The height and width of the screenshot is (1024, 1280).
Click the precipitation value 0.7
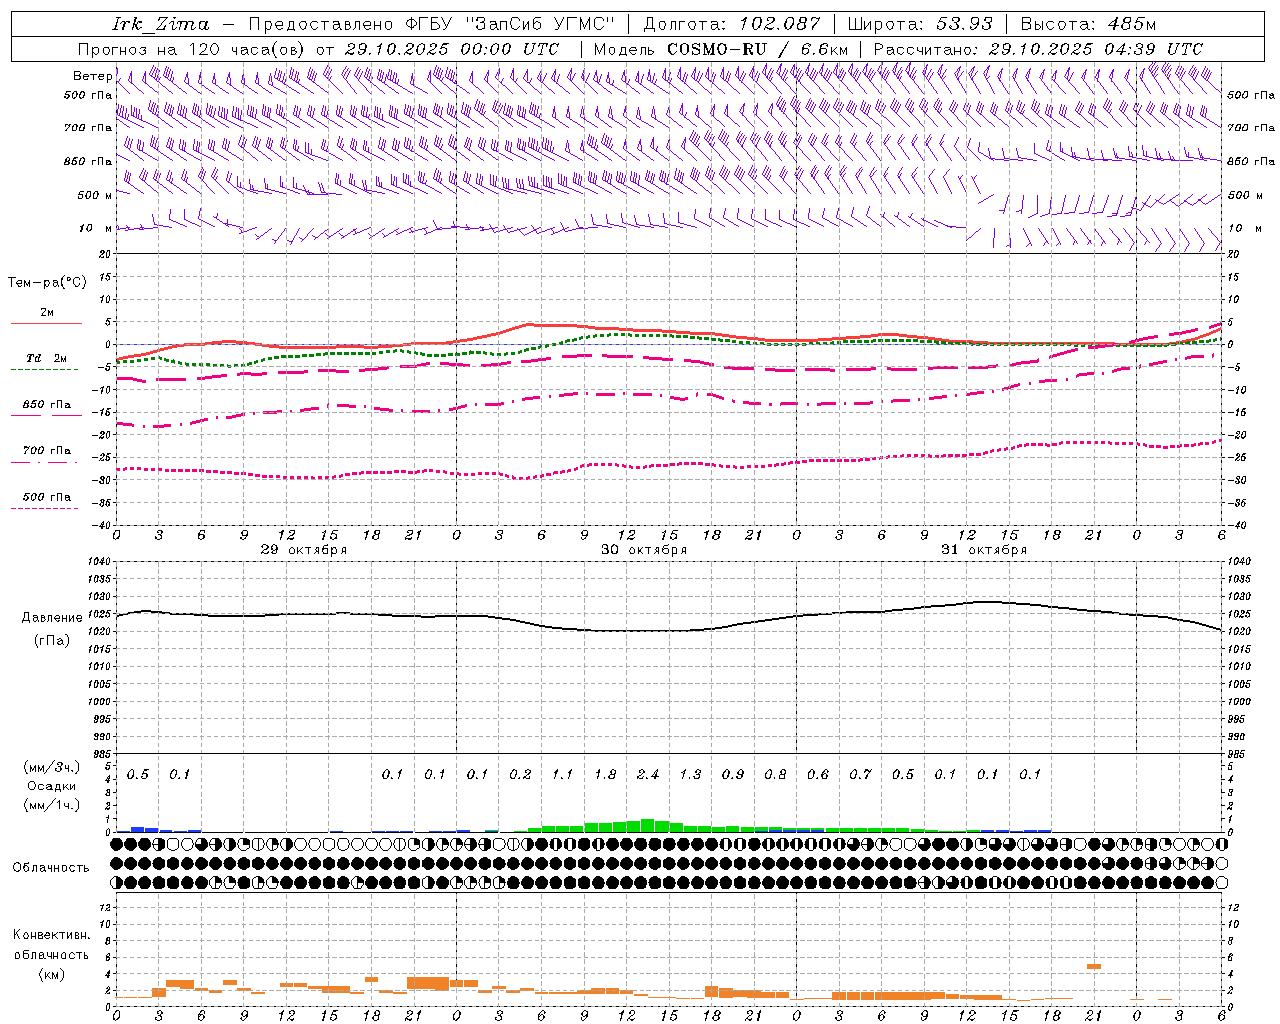click(860, 774)
